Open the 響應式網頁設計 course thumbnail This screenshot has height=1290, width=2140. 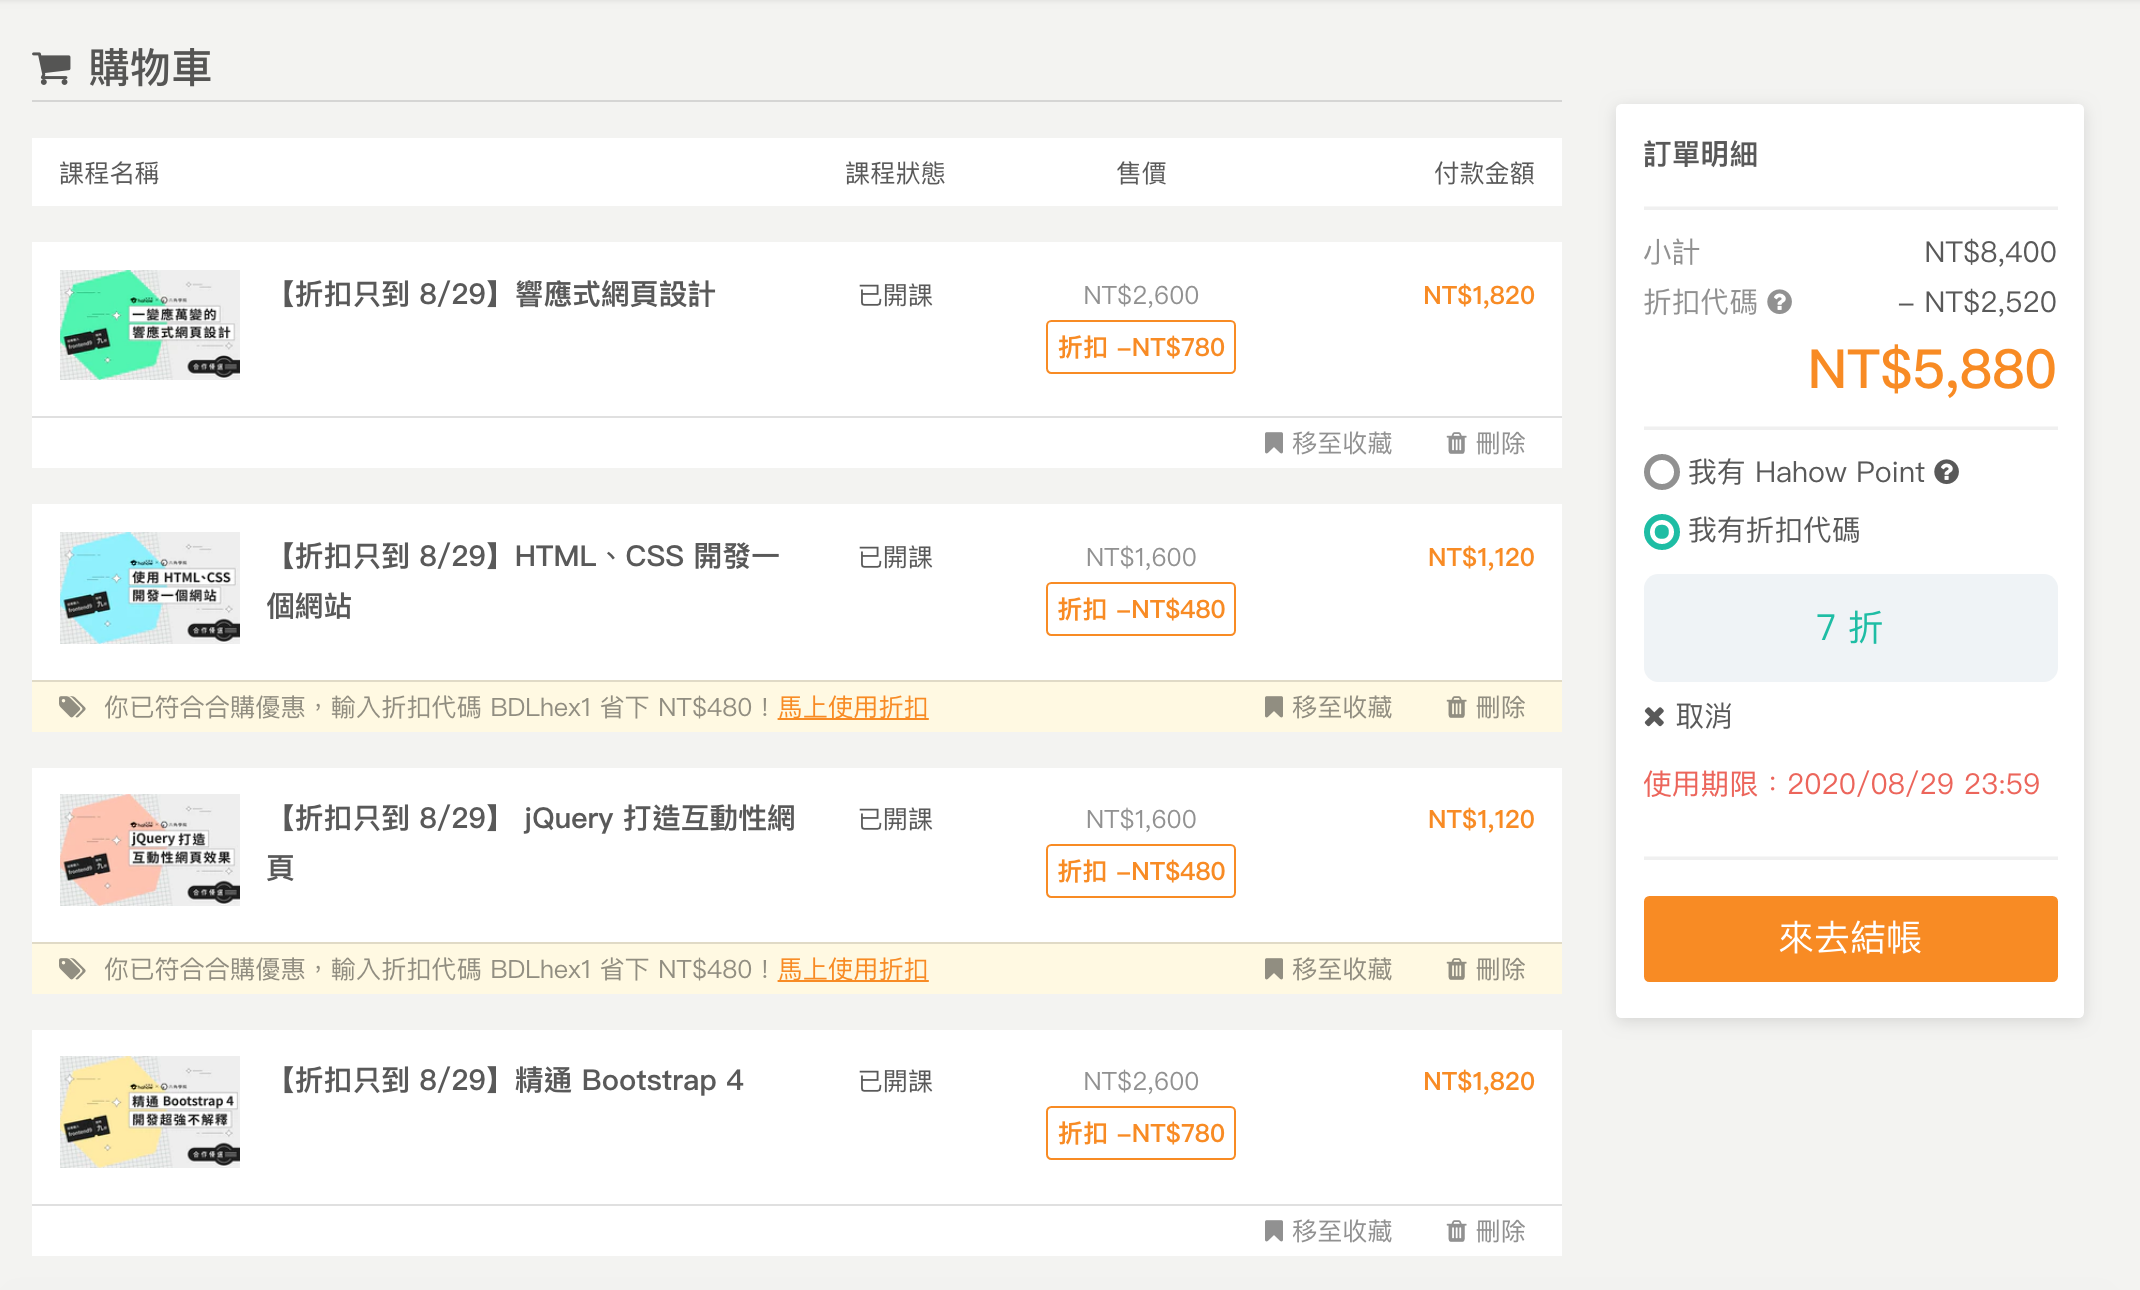150,325
